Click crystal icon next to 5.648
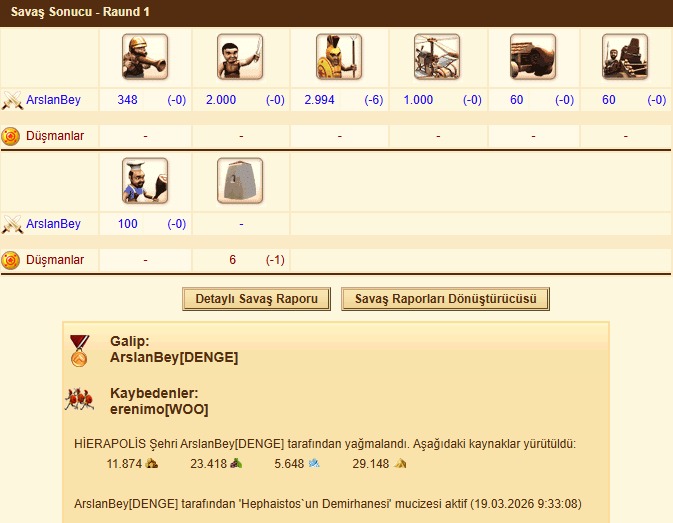 tap(314, 463)
